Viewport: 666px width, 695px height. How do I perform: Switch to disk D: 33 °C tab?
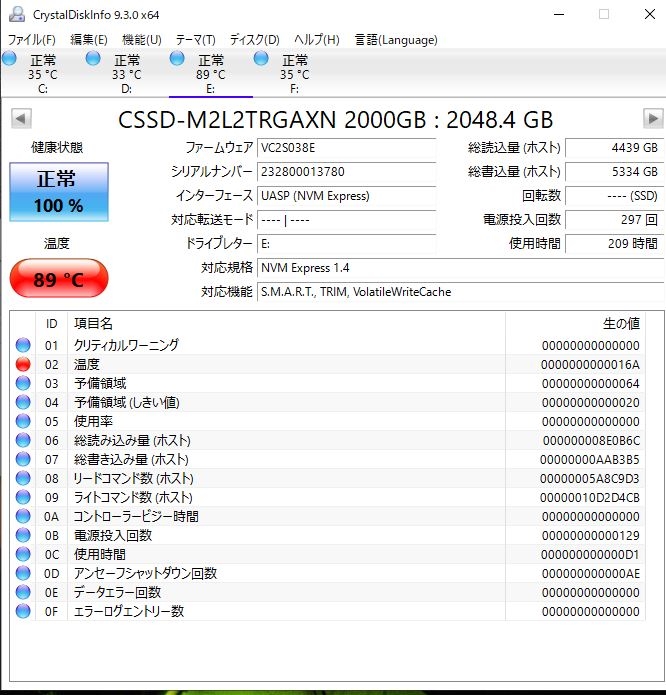(x=127, y=74)
